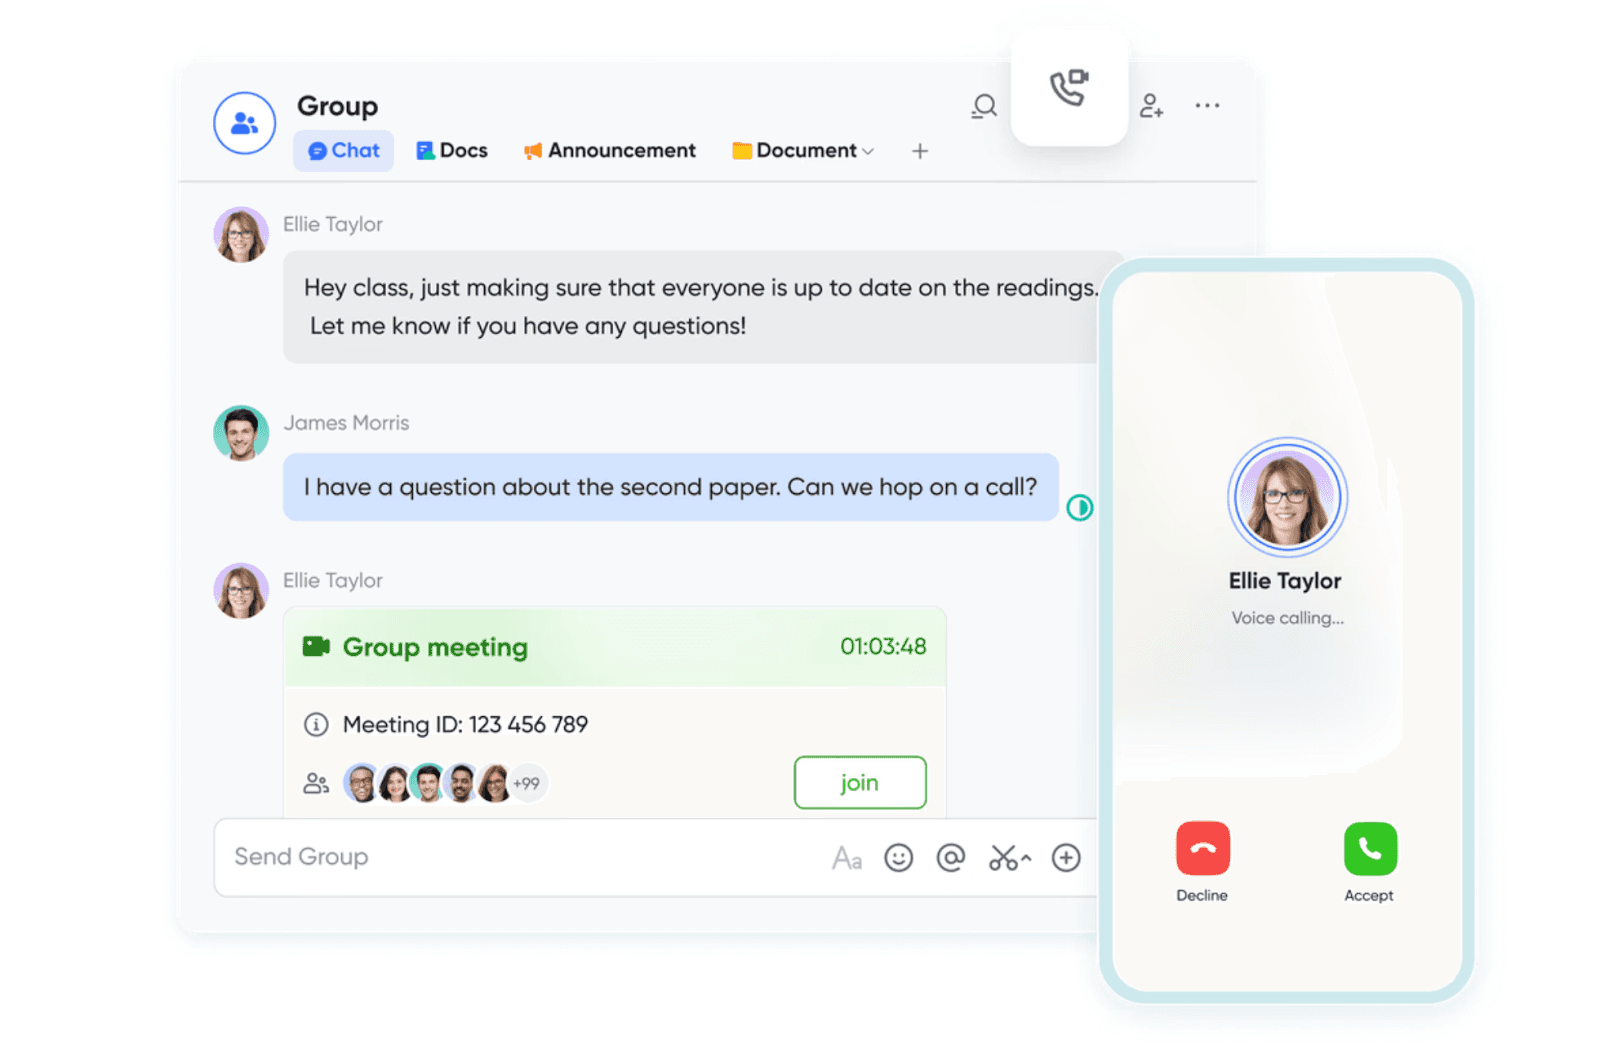Click the Send Group message field
The image size is (1600, 1045).
[x=520, y=858]
